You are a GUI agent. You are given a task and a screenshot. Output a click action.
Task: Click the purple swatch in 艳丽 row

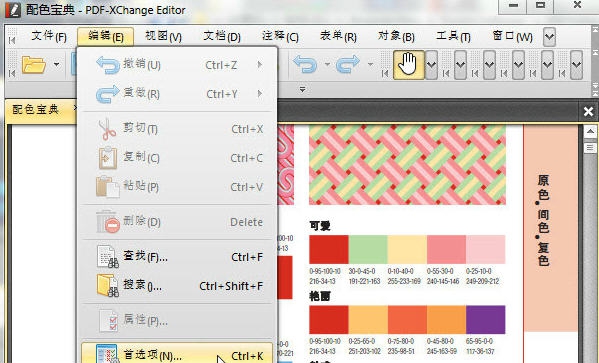(486, 319)
